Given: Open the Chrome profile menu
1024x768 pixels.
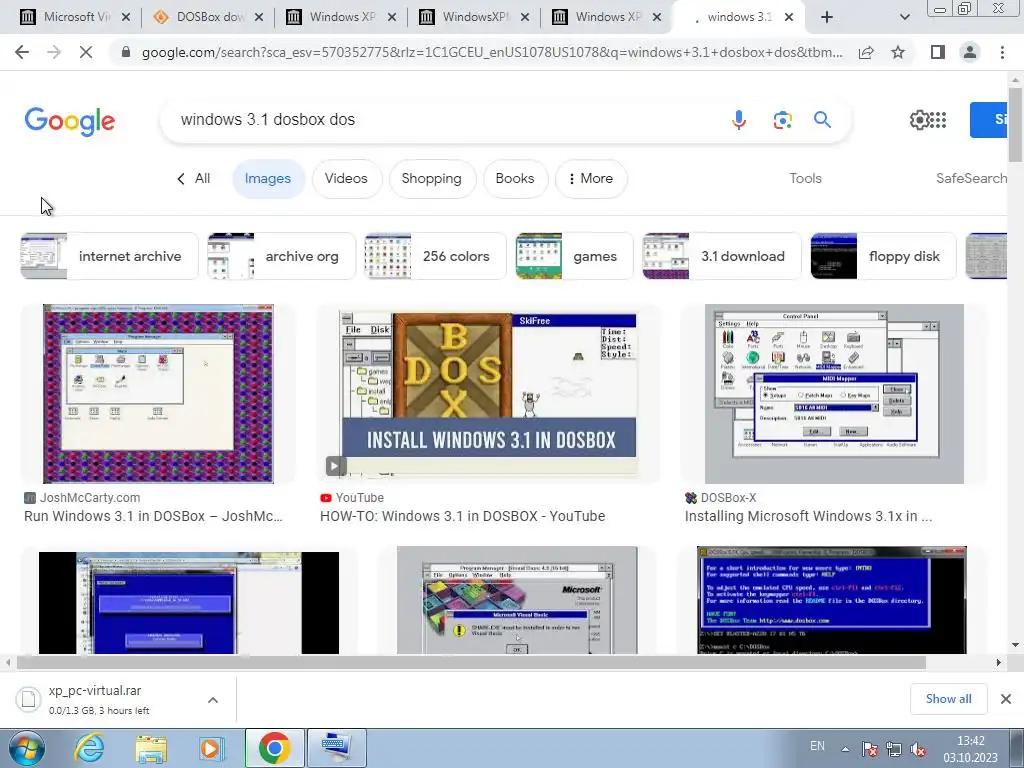Looking at the screenshot, I should pos(970,52).
